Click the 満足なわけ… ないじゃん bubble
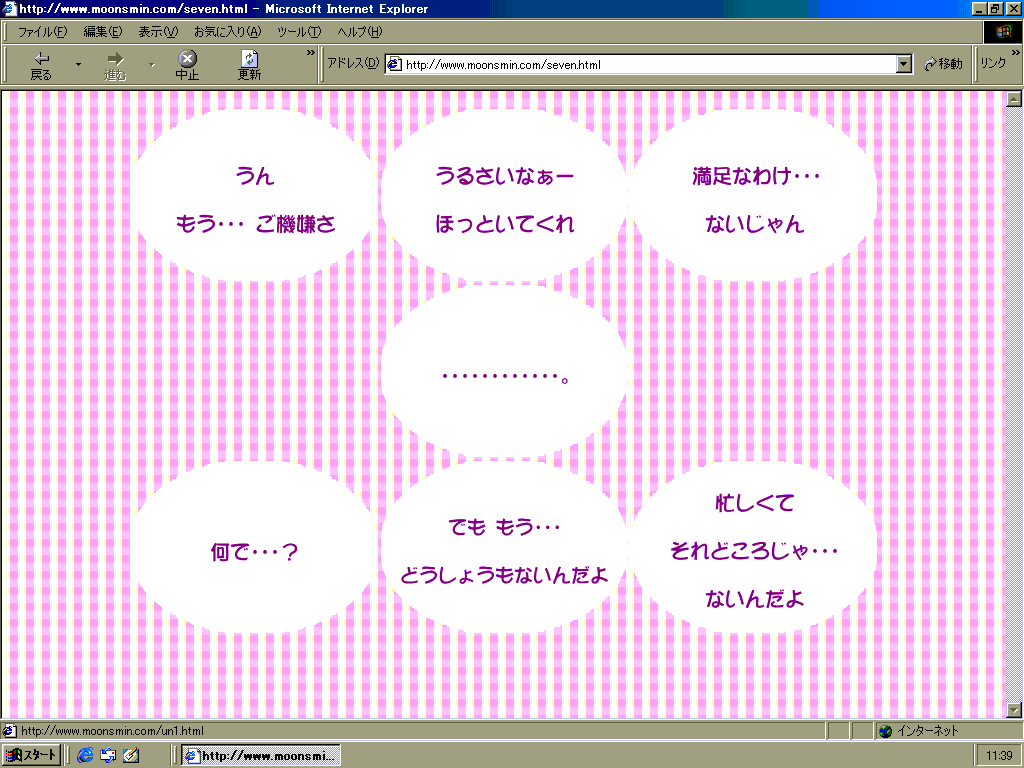The height and width of the screenshot is (768, 1024). pos(755,198)
